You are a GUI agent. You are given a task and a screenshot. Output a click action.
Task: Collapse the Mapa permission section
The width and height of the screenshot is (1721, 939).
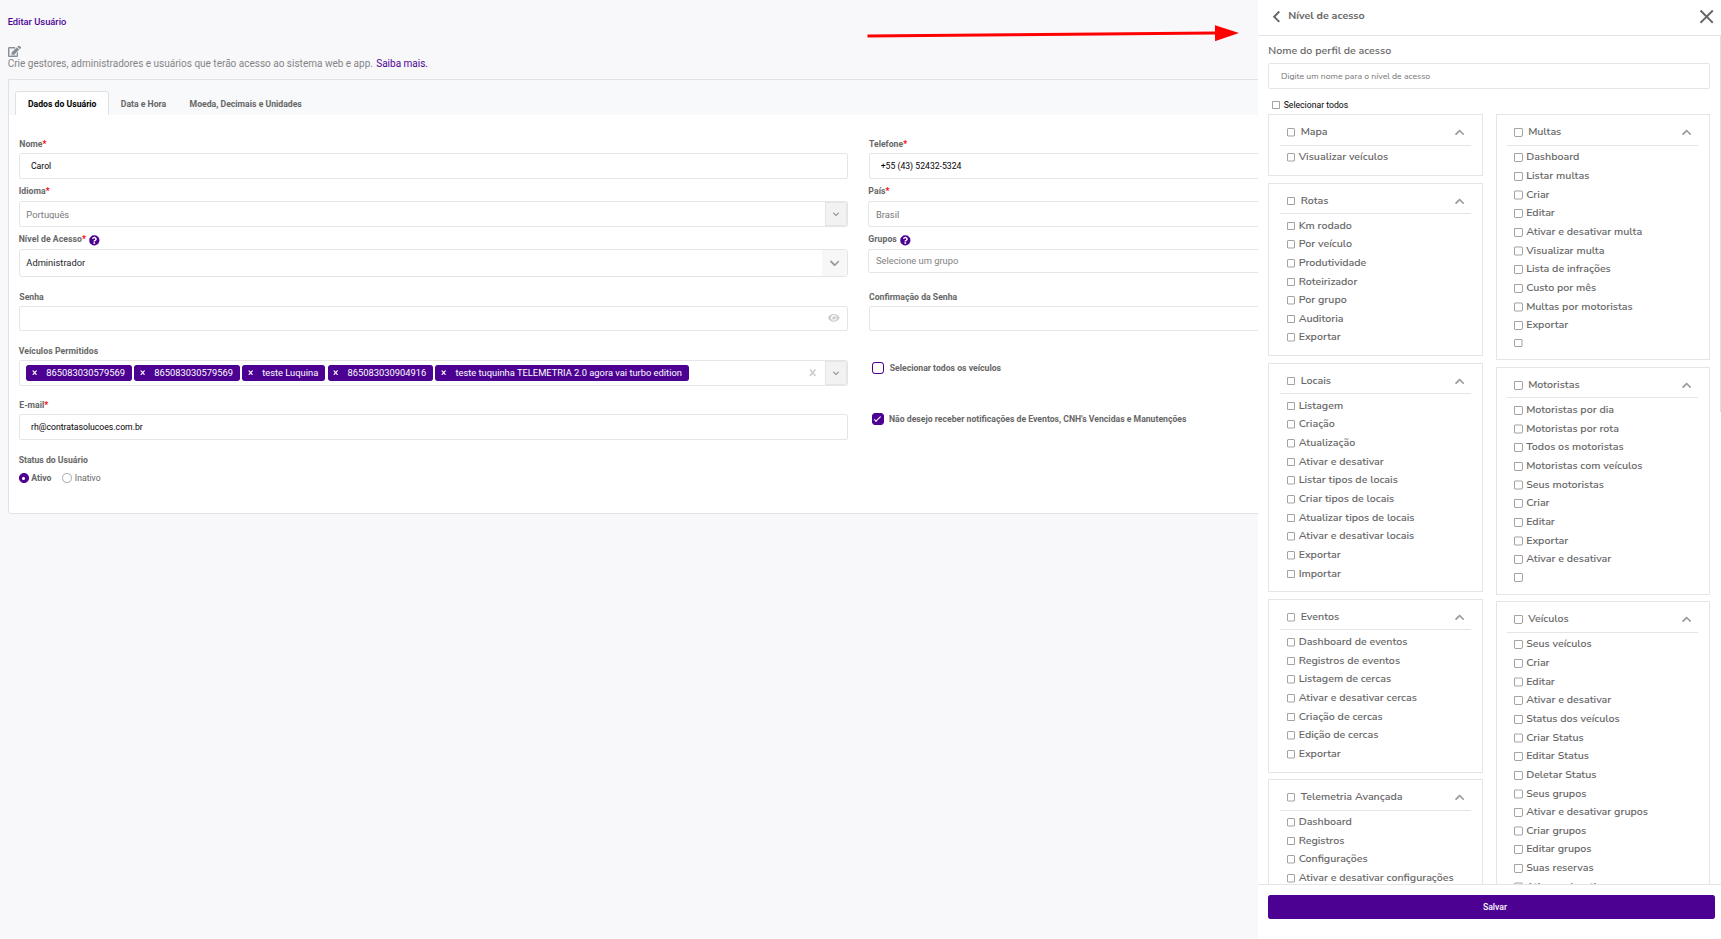pos(1459,132)
